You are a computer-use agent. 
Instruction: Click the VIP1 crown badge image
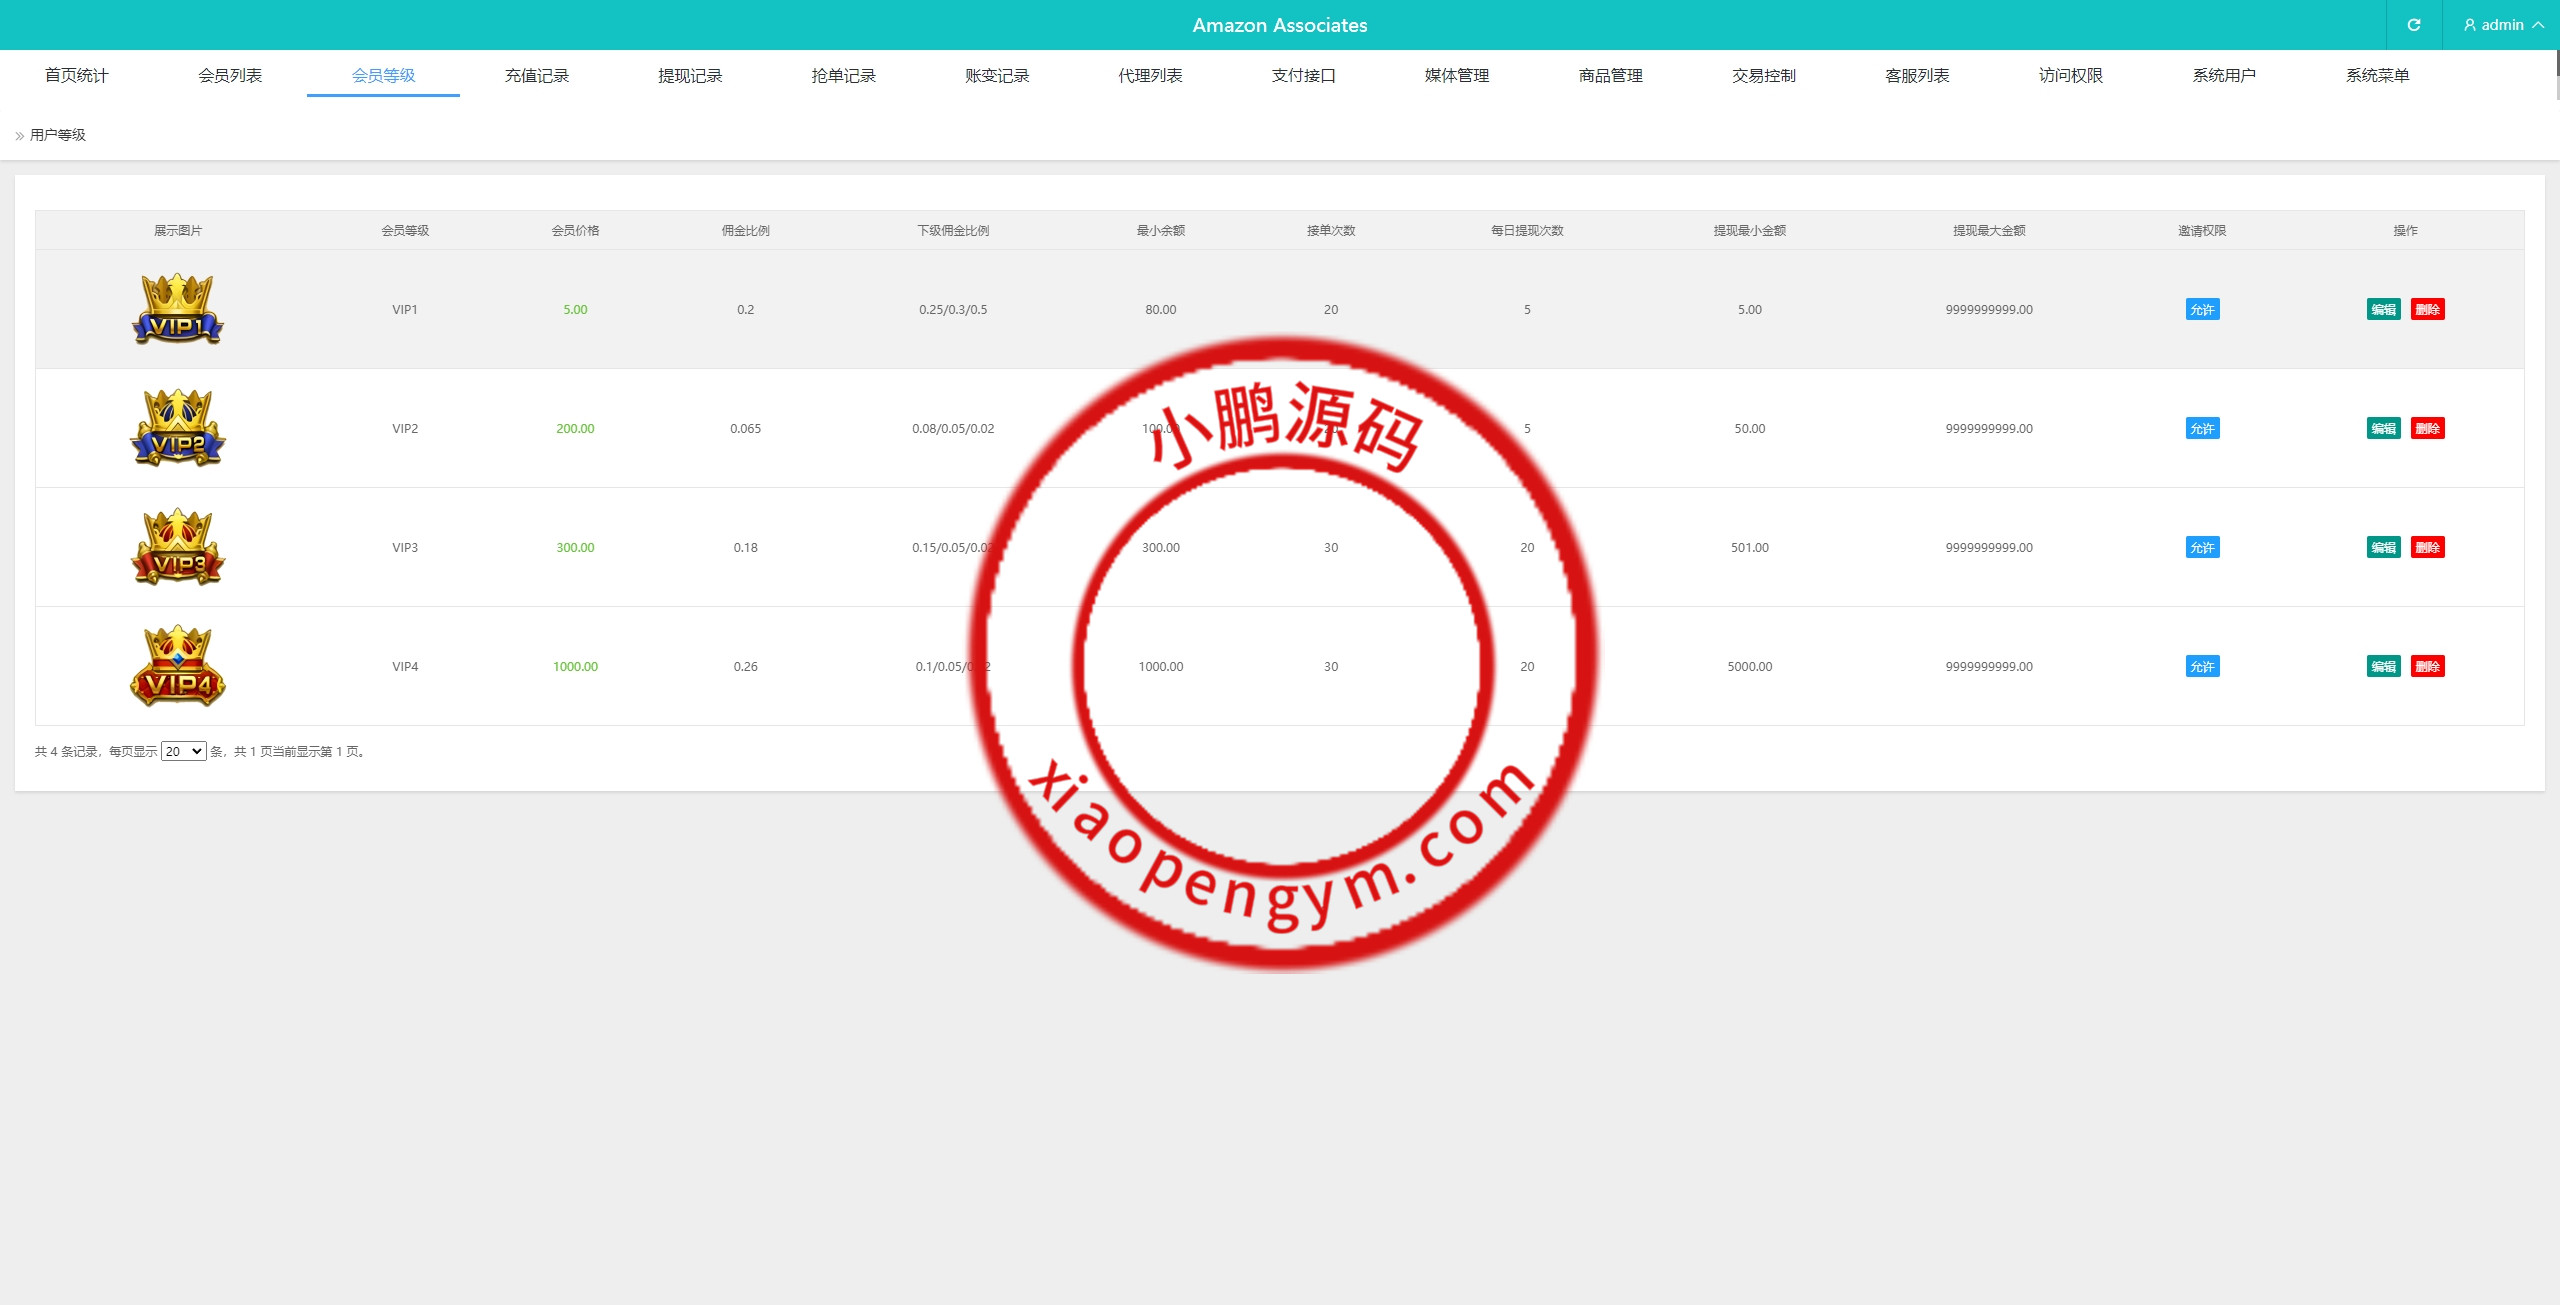[x=178, y=309]
